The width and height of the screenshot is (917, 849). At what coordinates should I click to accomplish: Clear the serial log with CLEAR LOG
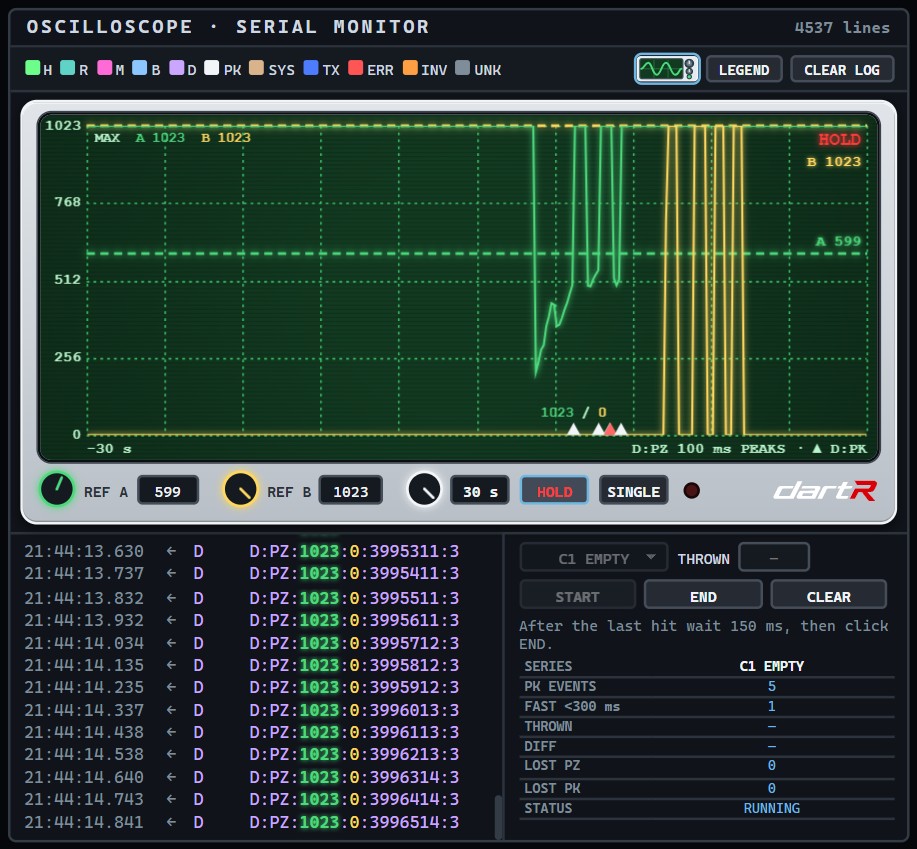(x=842, y=70)
